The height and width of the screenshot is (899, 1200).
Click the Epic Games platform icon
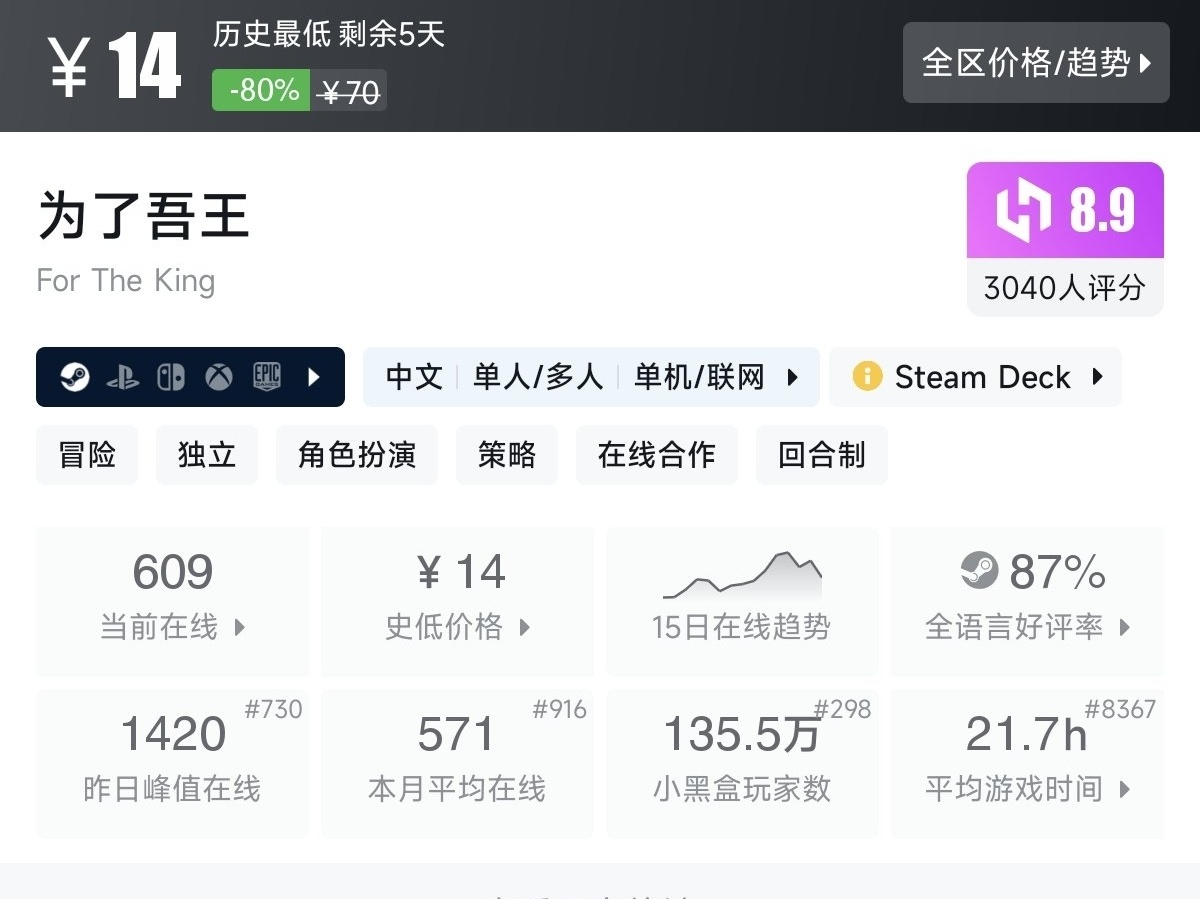tap(267, 377)
